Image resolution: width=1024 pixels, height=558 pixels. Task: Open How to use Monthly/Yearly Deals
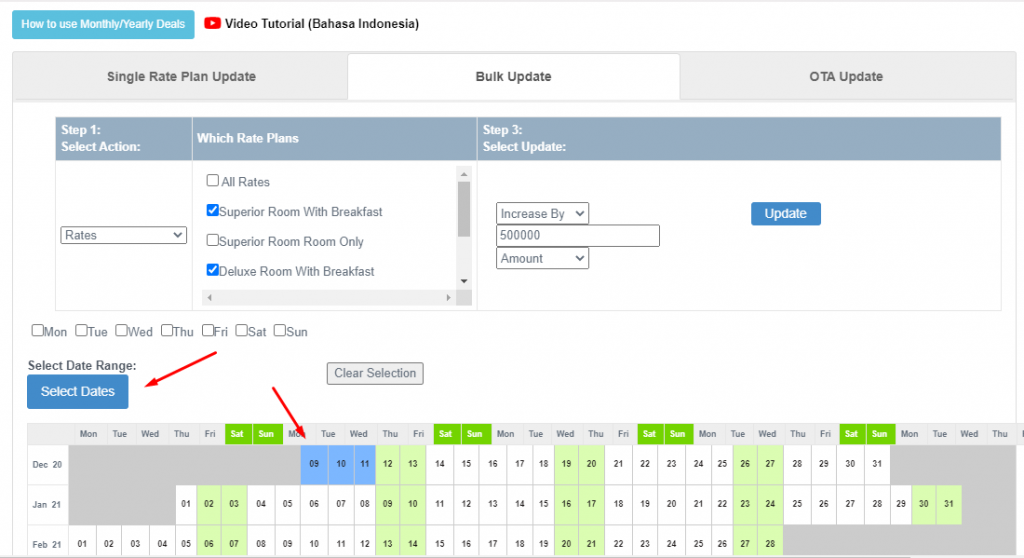point(103,24)
